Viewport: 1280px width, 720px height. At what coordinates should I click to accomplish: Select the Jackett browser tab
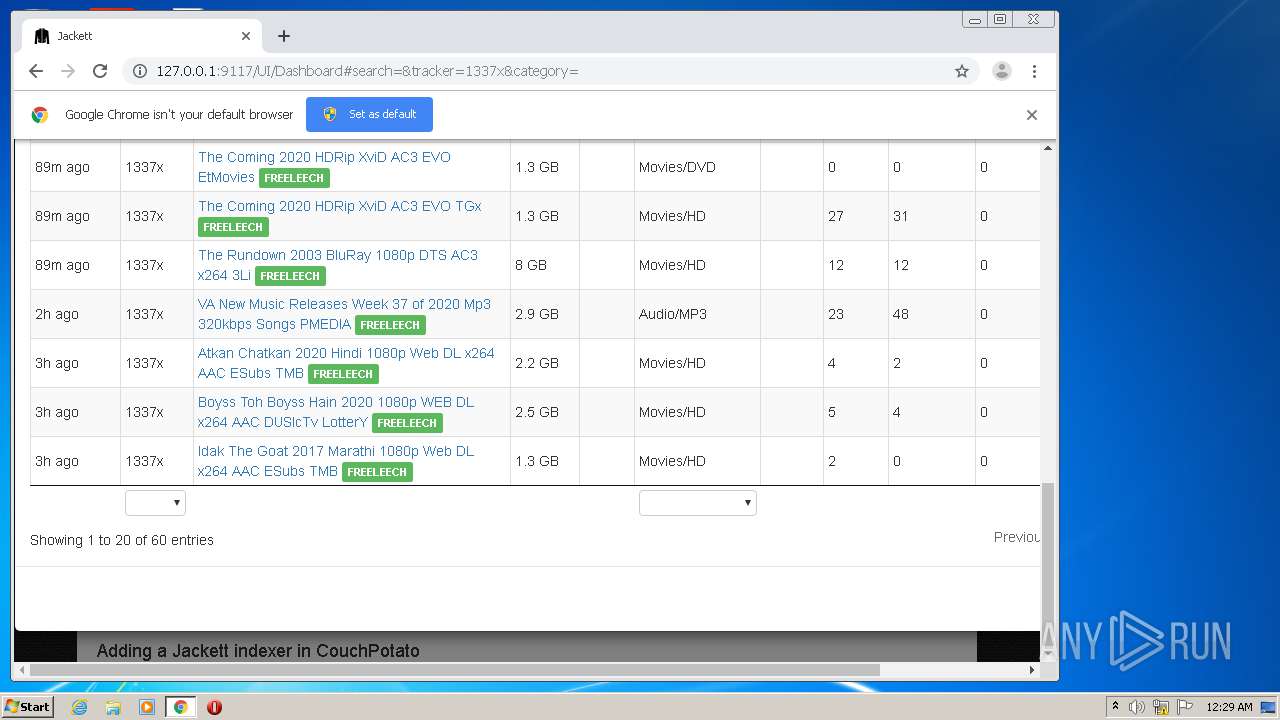pos(143,36)
